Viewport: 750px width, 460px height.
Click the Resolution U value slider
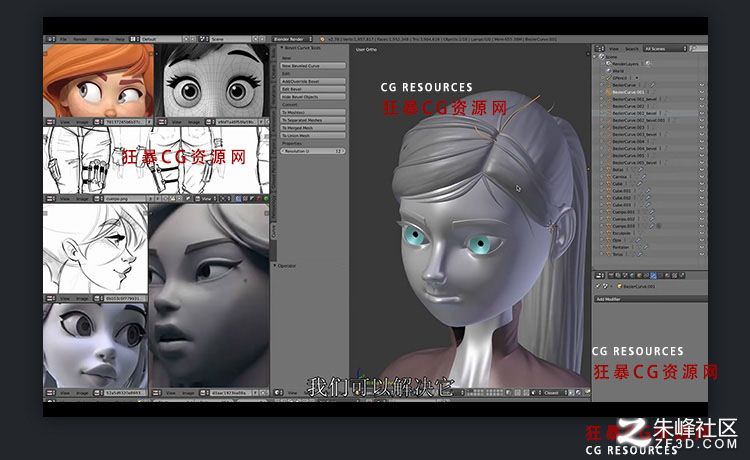point(313,151)
